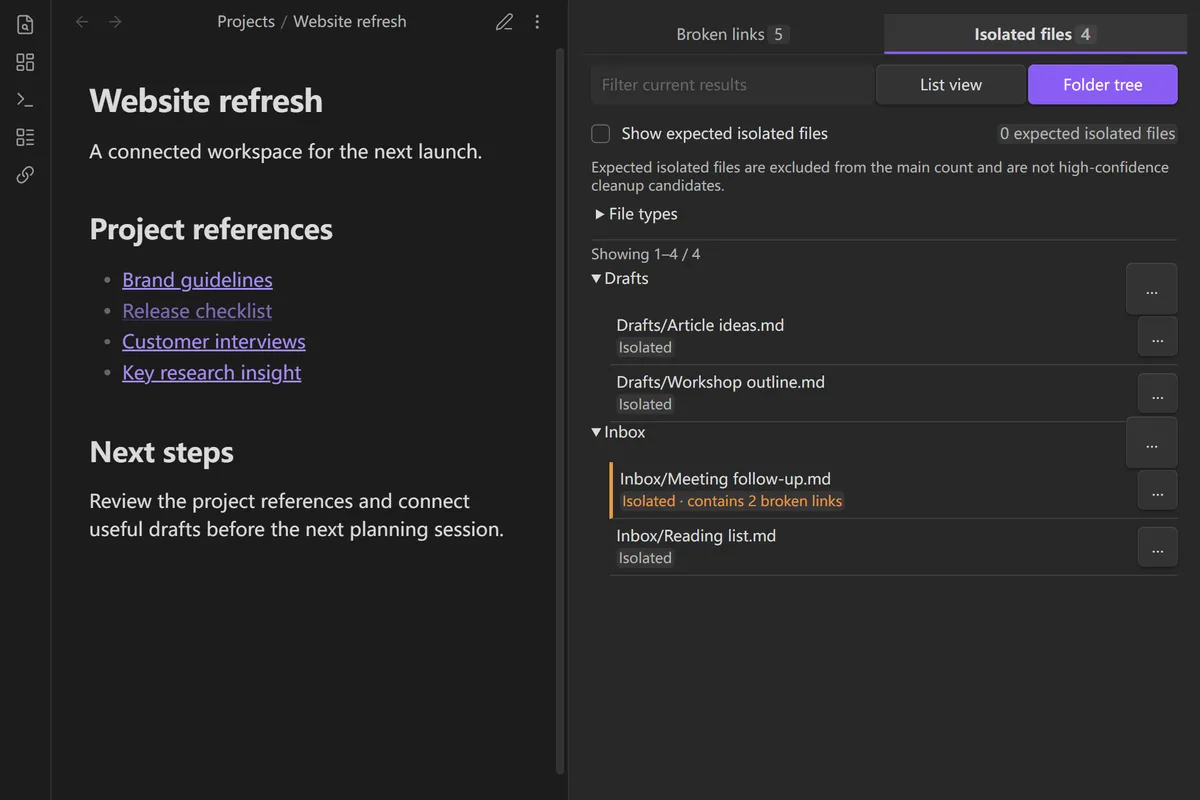This screenshot has height=800, width=1200.
Task: Click the '0 expected isolated files' badge
Action: (1087, 134)
